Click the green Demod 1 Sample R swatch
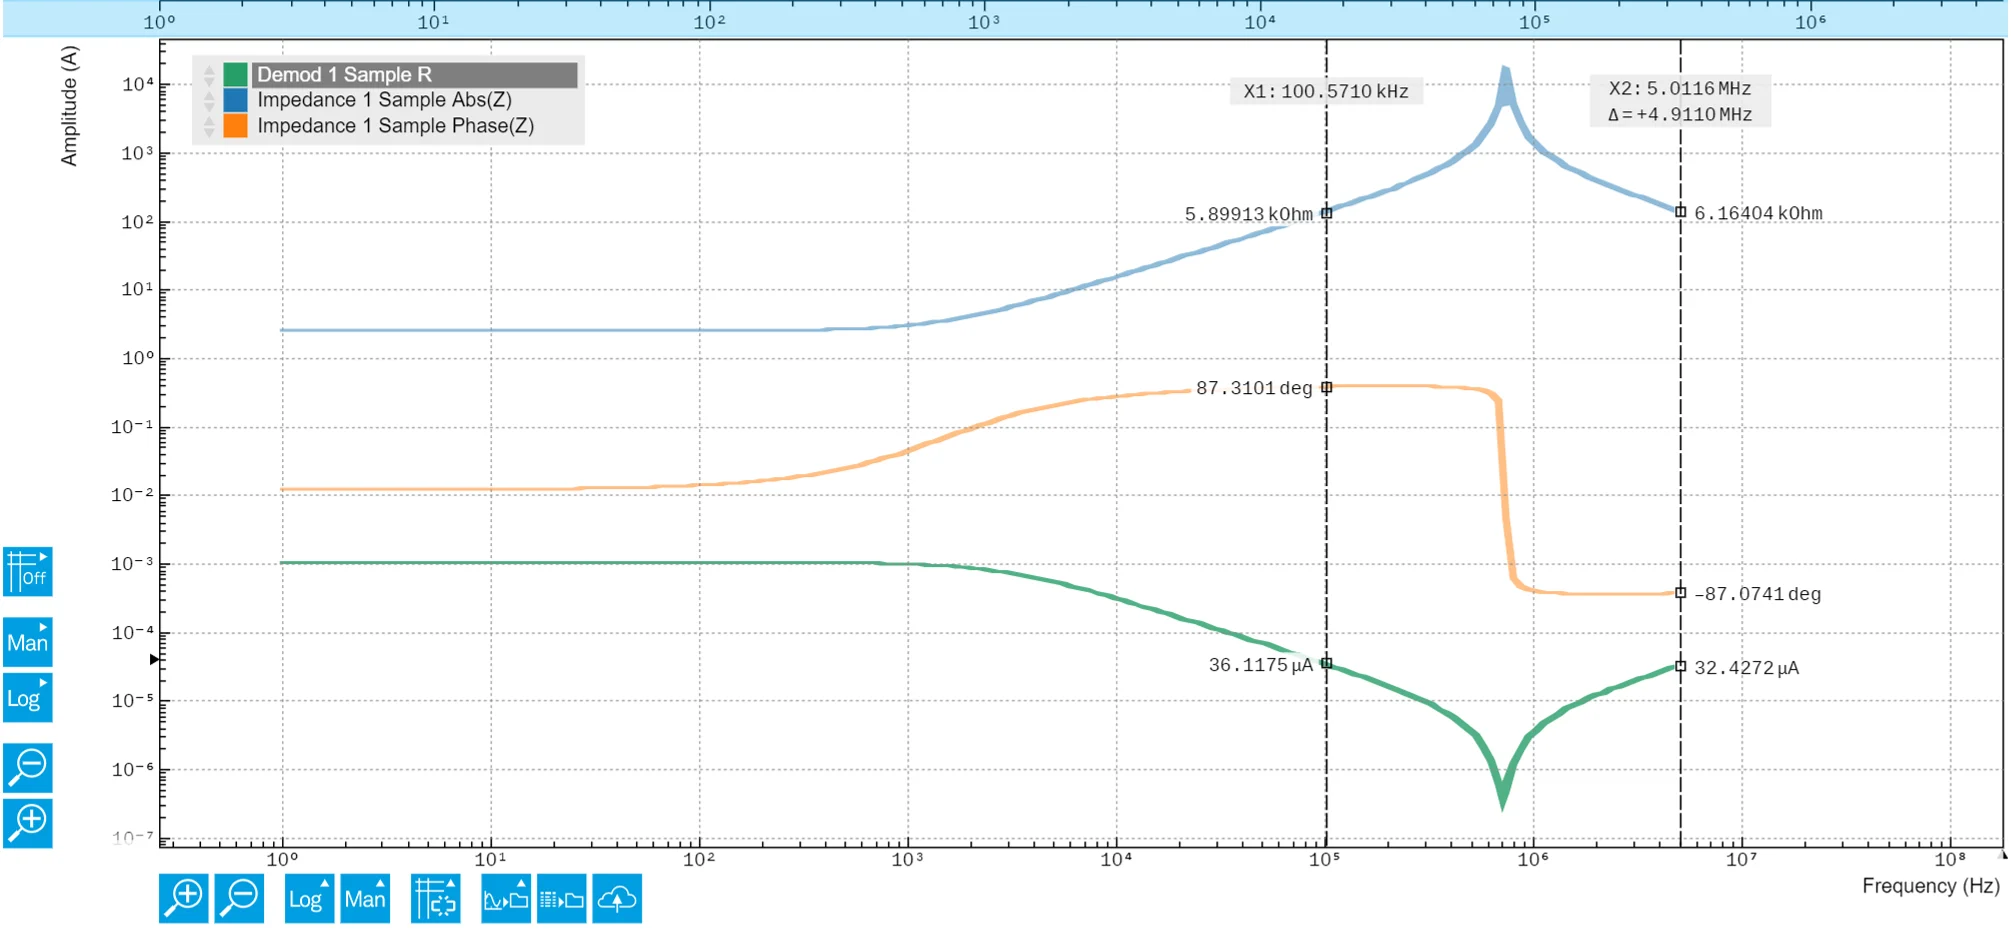Screen dimensions: 2011x929 click(236, 74)
